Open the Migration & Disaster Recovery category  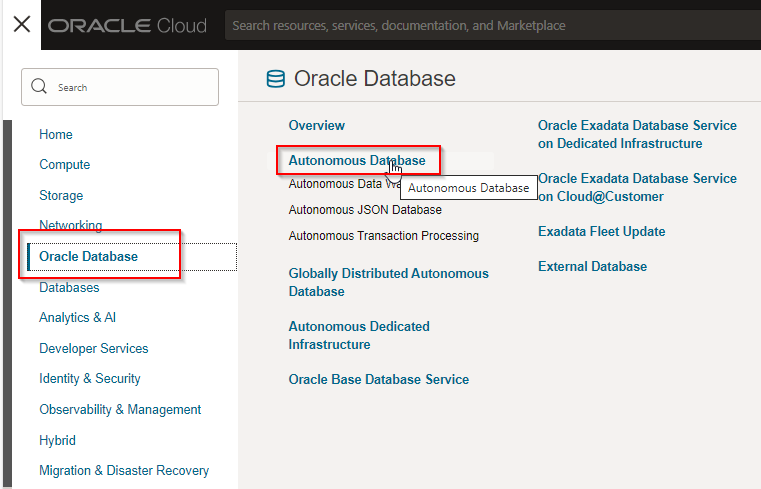tap(124, 471)
